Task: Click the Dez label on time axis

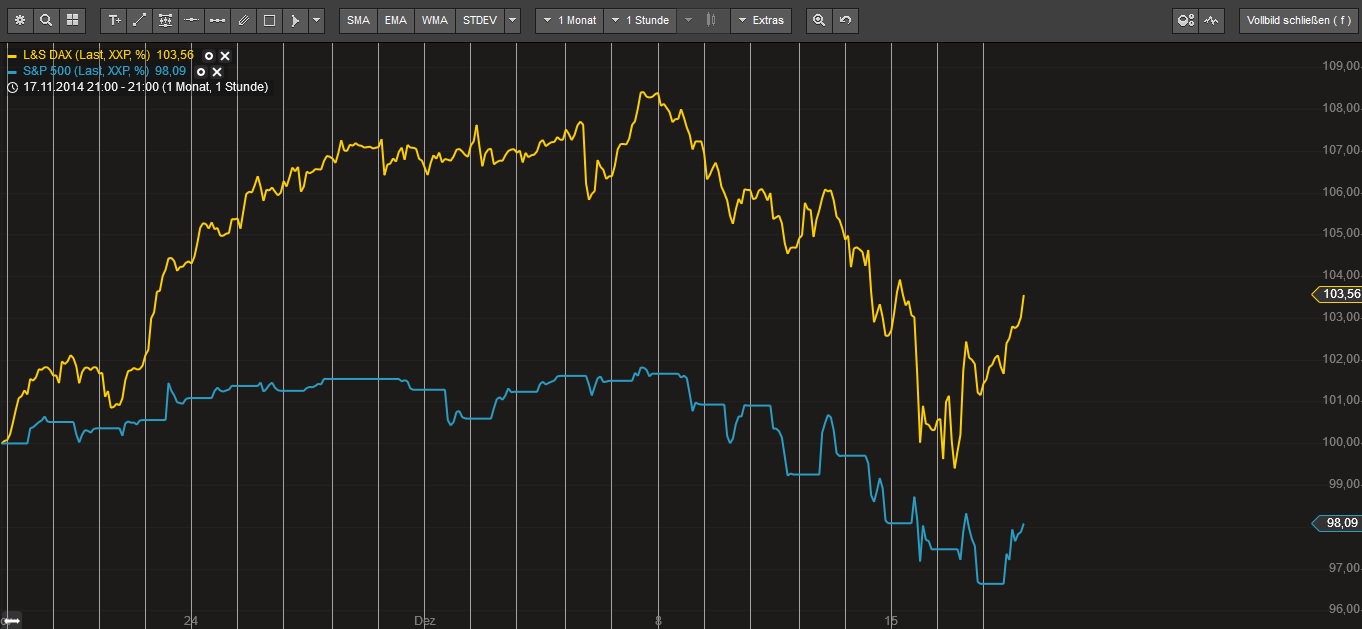Action: (425, 621)
